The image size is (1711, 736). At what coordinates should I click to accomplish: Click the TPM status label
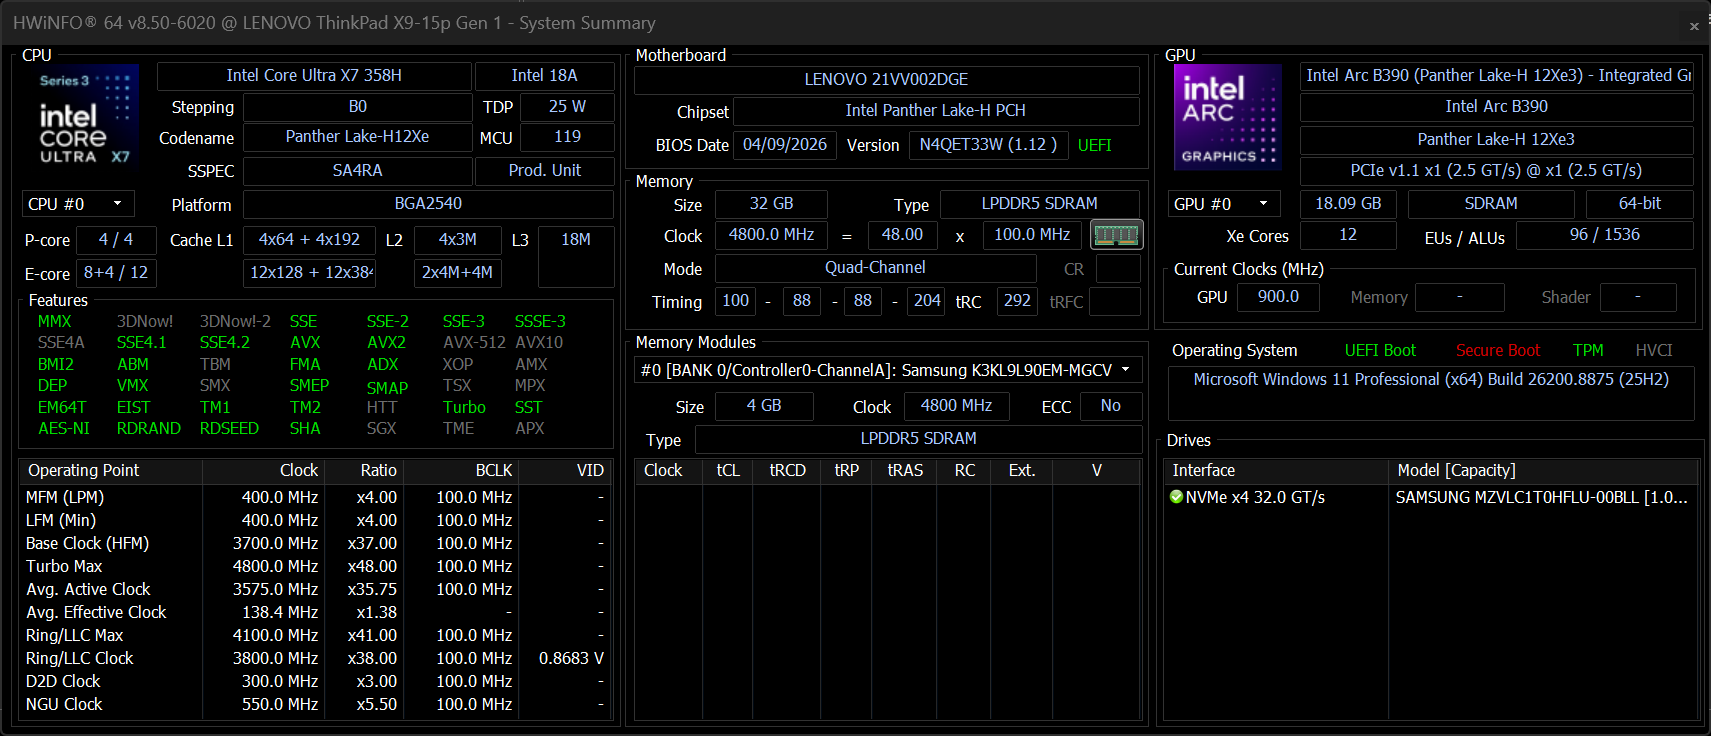1588,351
